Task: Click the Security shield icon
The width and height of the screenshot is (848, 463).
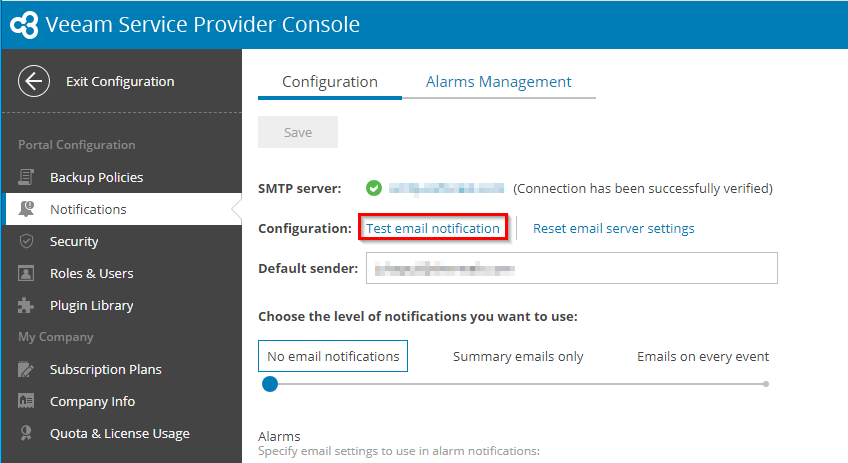Action: (26, 241)
